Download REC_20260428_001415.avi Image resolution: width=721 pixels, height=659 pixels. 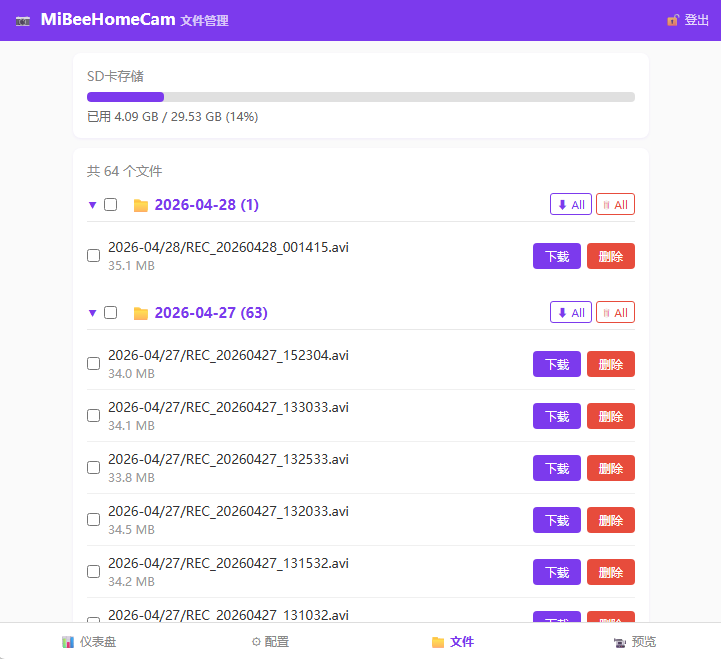pyautogui.click(x=557, y=256)
